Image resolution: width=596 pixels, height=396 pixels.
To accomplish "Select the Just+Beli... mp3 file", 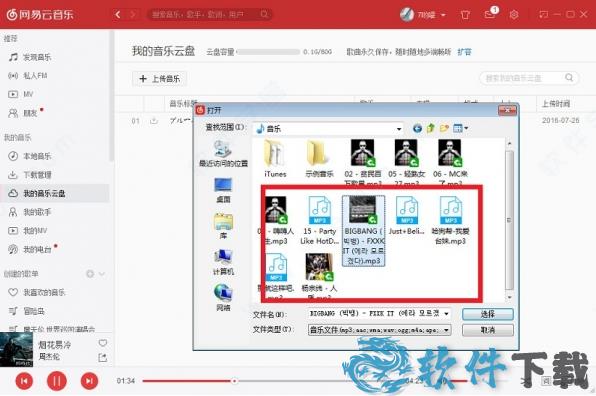I will (x=407, y=215).
